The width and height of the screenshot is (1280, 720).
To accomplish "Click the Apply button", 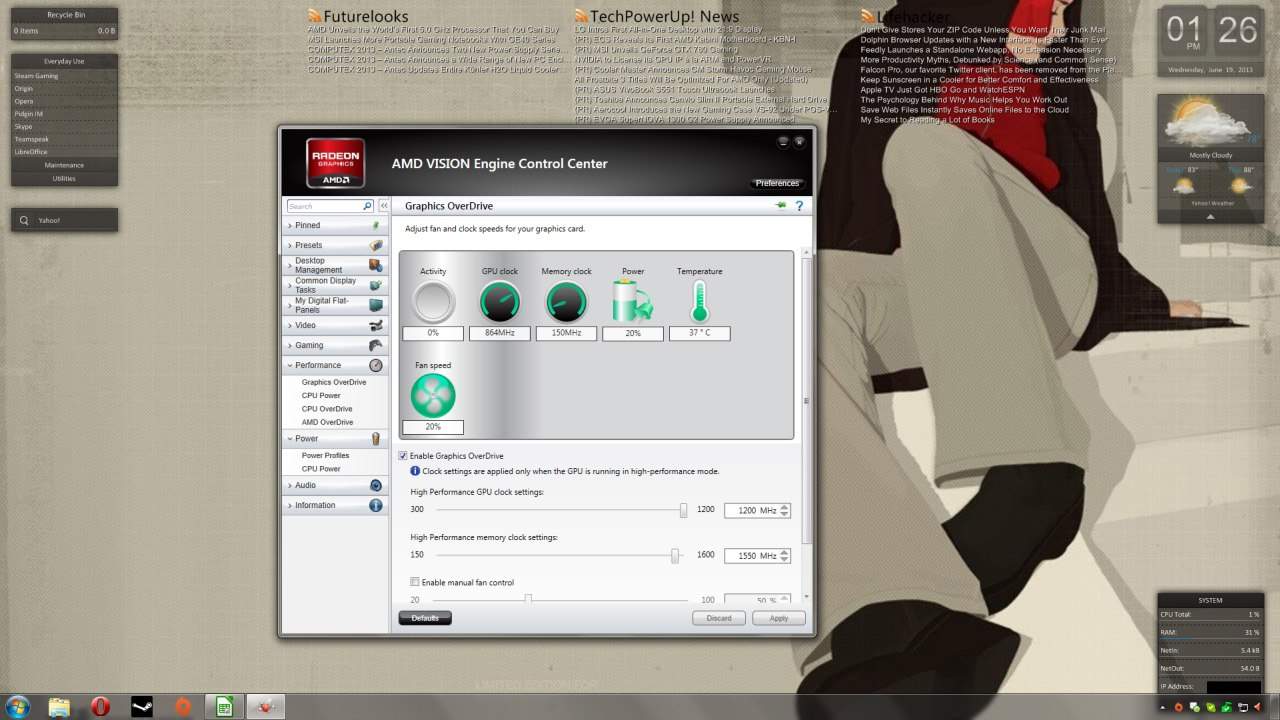I will 778,618.
